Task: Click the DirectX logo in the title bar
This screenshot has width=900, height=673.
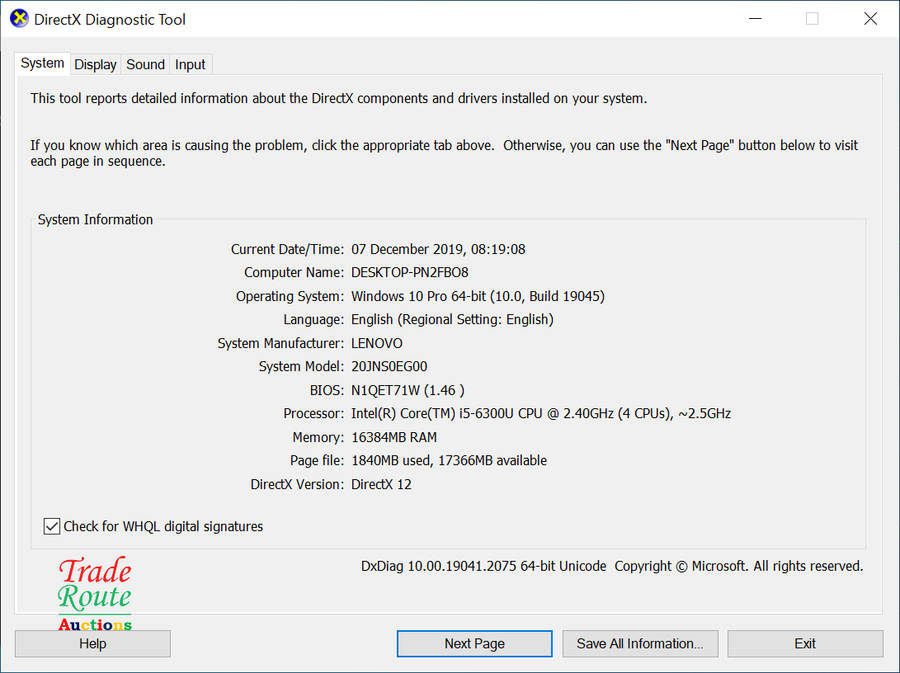Action: 18,18
